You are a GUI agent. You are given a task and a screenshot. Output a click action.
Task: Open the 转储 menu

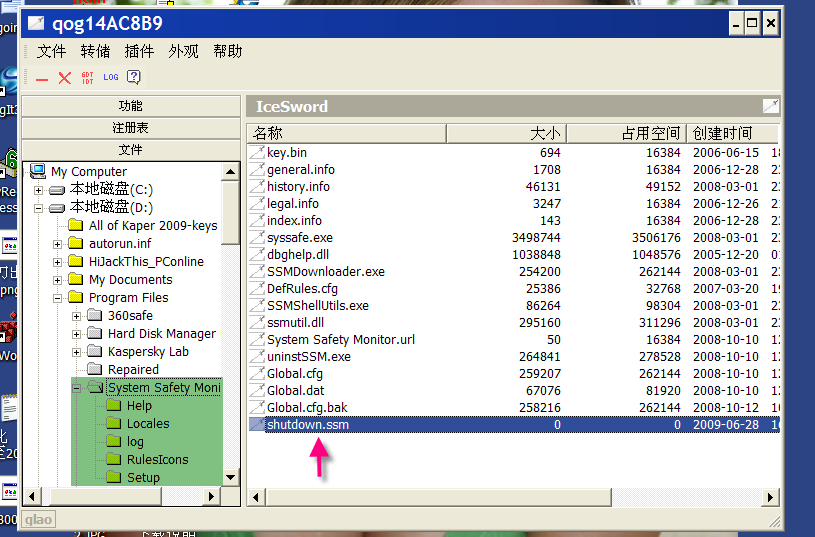pyautogui.click(x=96, y=51)
